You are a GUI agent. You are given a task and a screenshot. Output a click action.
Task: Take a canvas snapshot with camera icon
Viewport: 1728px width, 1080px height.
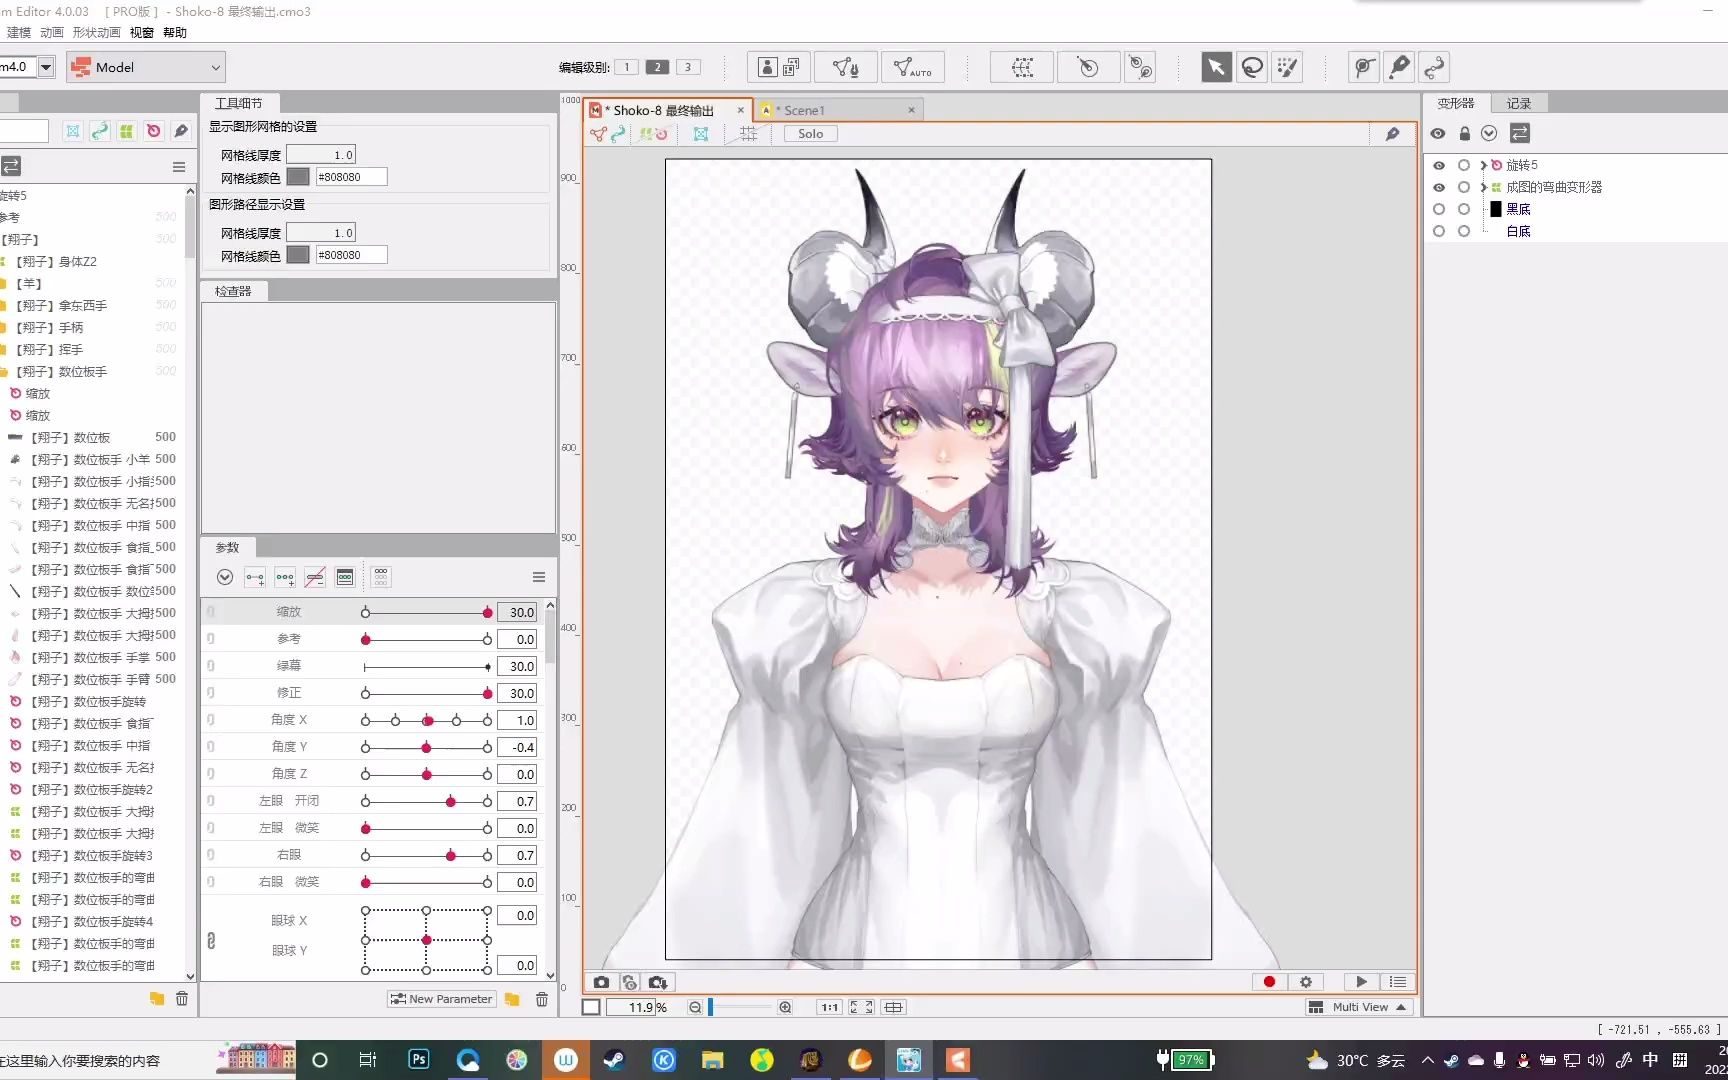(601, 982)
